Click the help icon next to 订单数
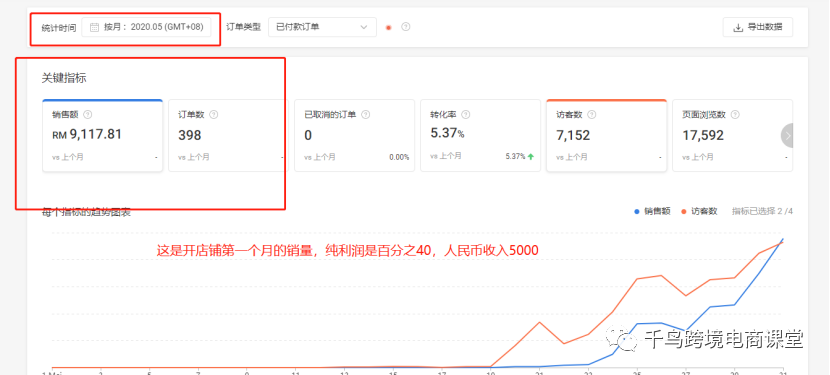 [214, 114]
